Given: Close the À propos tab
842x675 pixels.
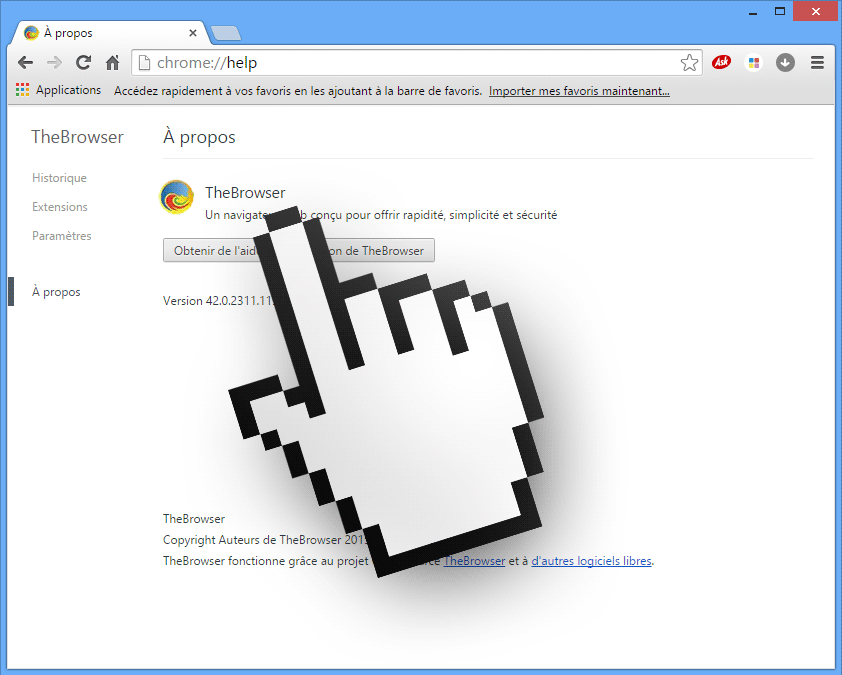Looking at the screenshot, I should 193,33.
